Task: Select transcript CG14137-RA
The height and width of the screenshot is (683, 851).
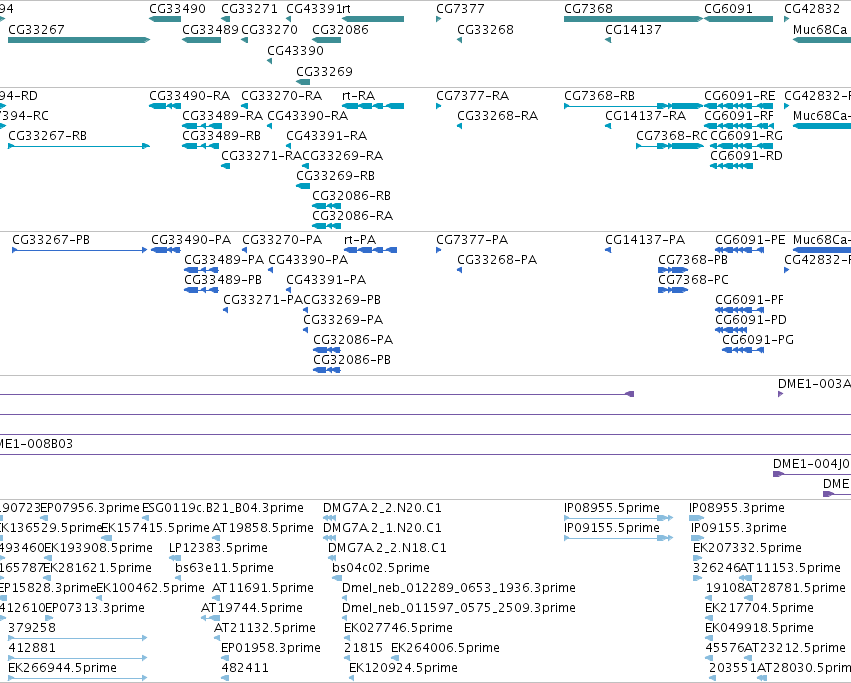Action: [646, 116]
